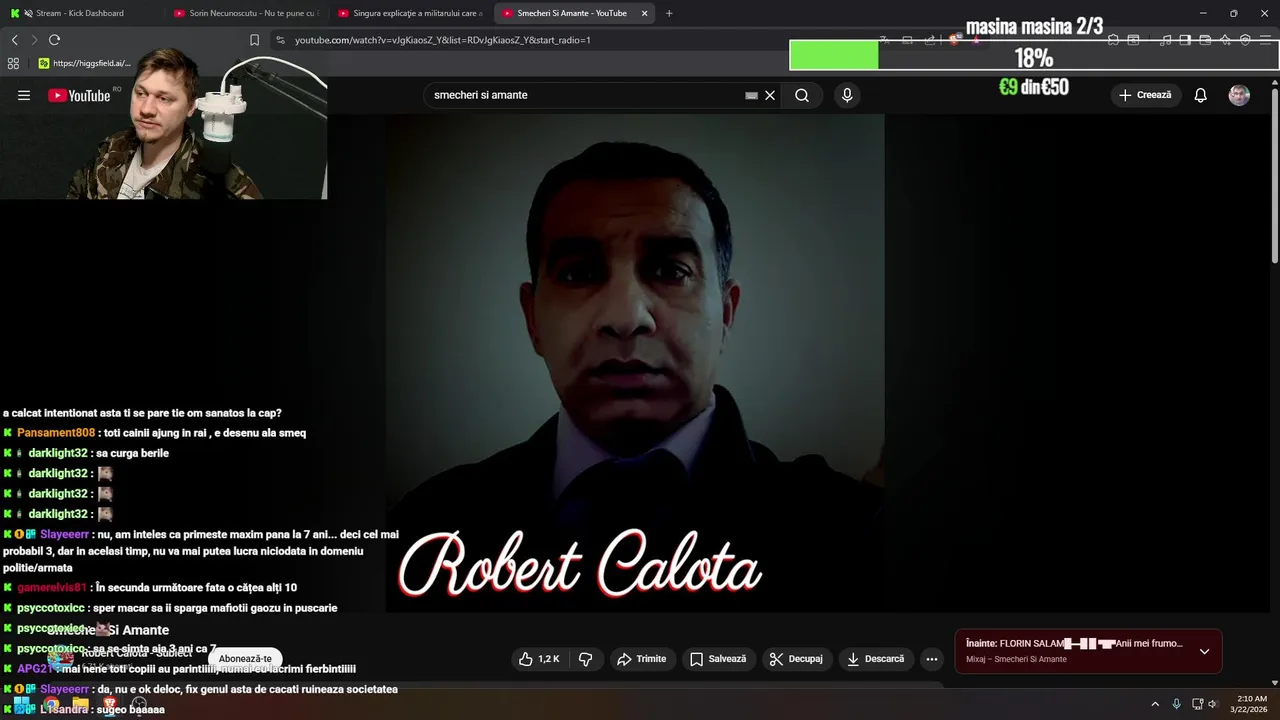This screenshot has height=720, width=1280.
Task: Open the YouTube hamburger guide menu
Action: (x=24, y=95)
